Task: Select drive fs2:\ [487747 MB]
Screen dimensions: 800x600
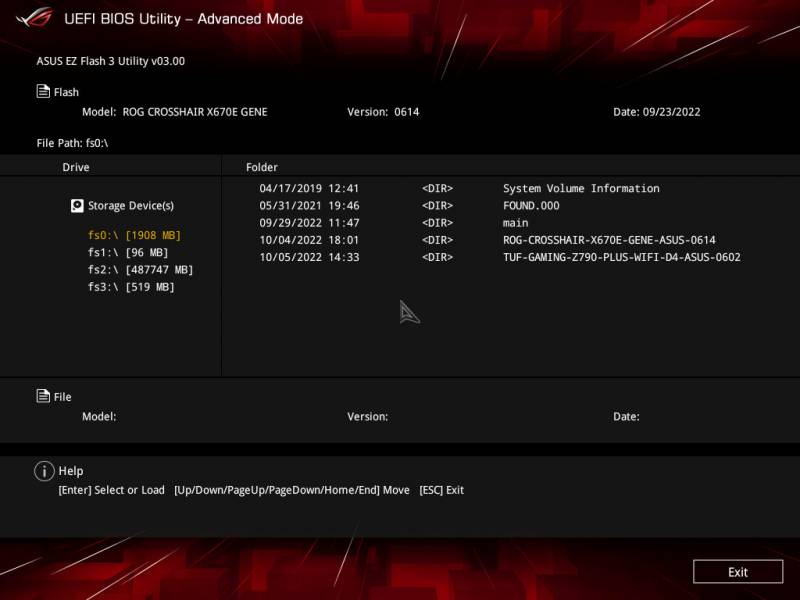Action: point(140,270)
